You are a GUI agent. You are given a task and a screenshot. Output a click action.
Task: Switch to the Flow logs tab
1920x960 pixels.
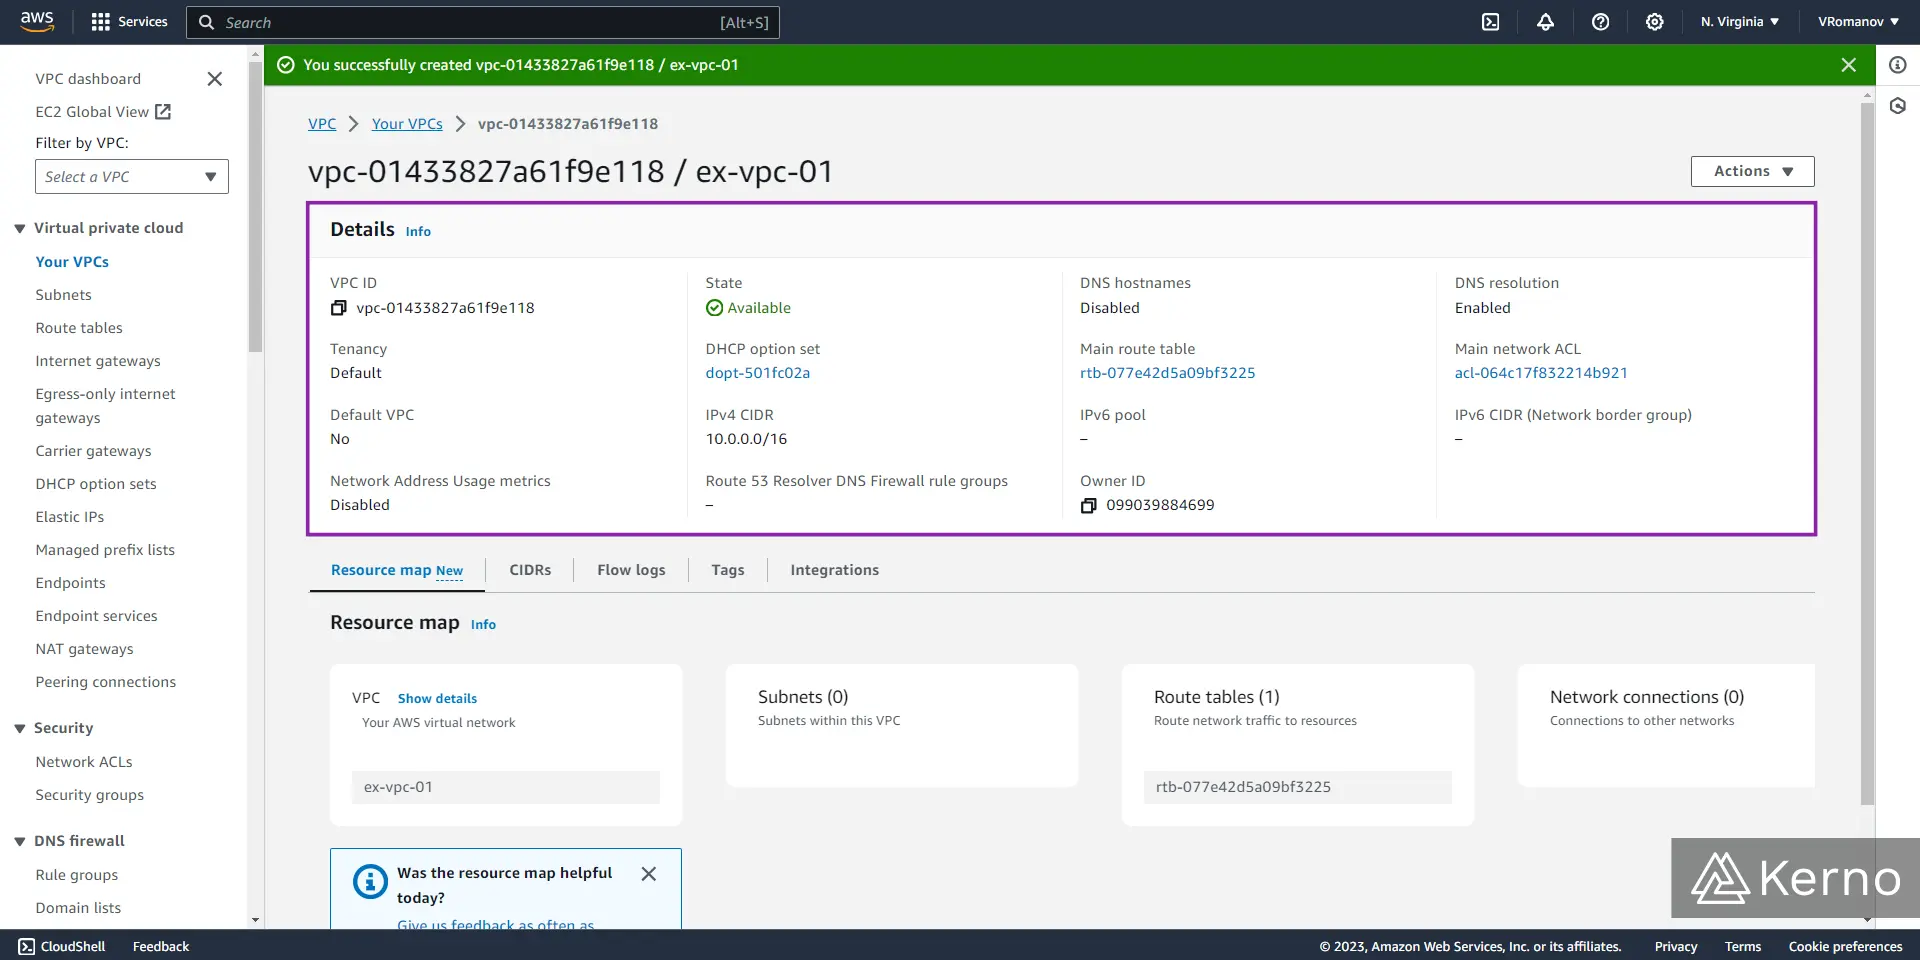(x=631, y=570)
